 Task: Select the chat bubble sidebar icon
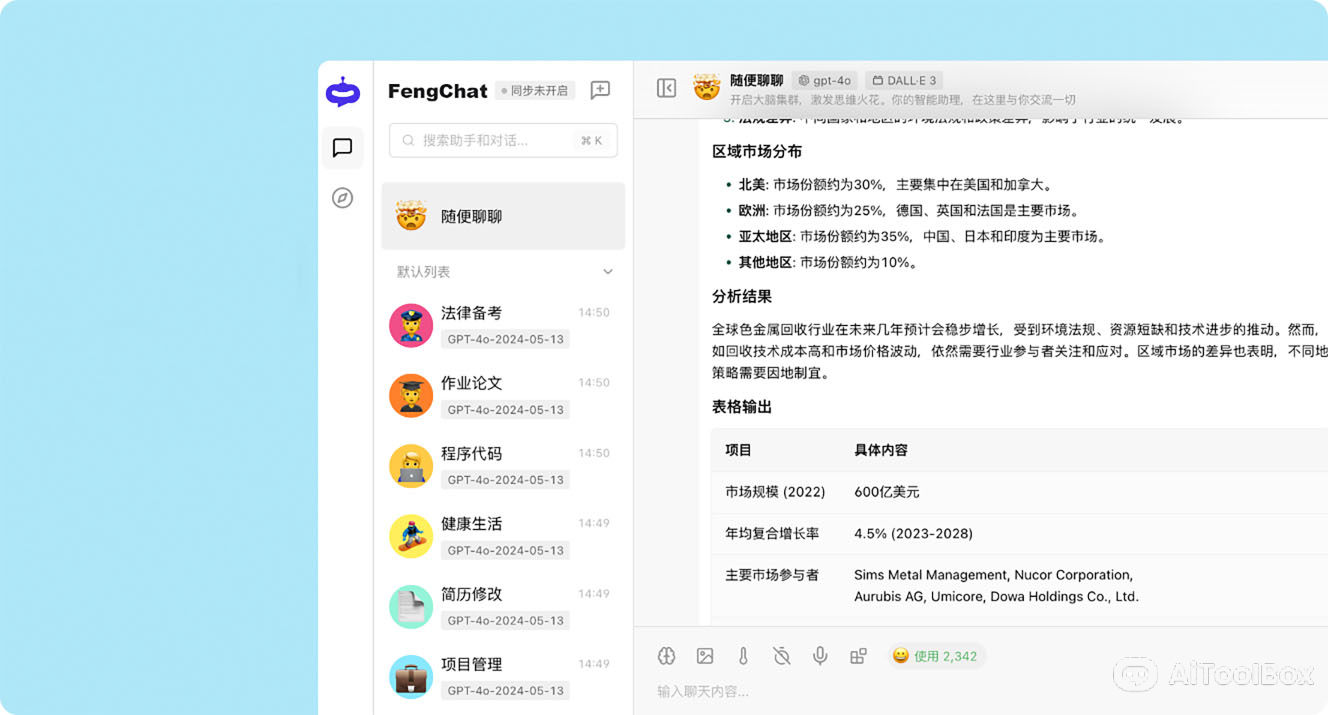tap(343, 148)
